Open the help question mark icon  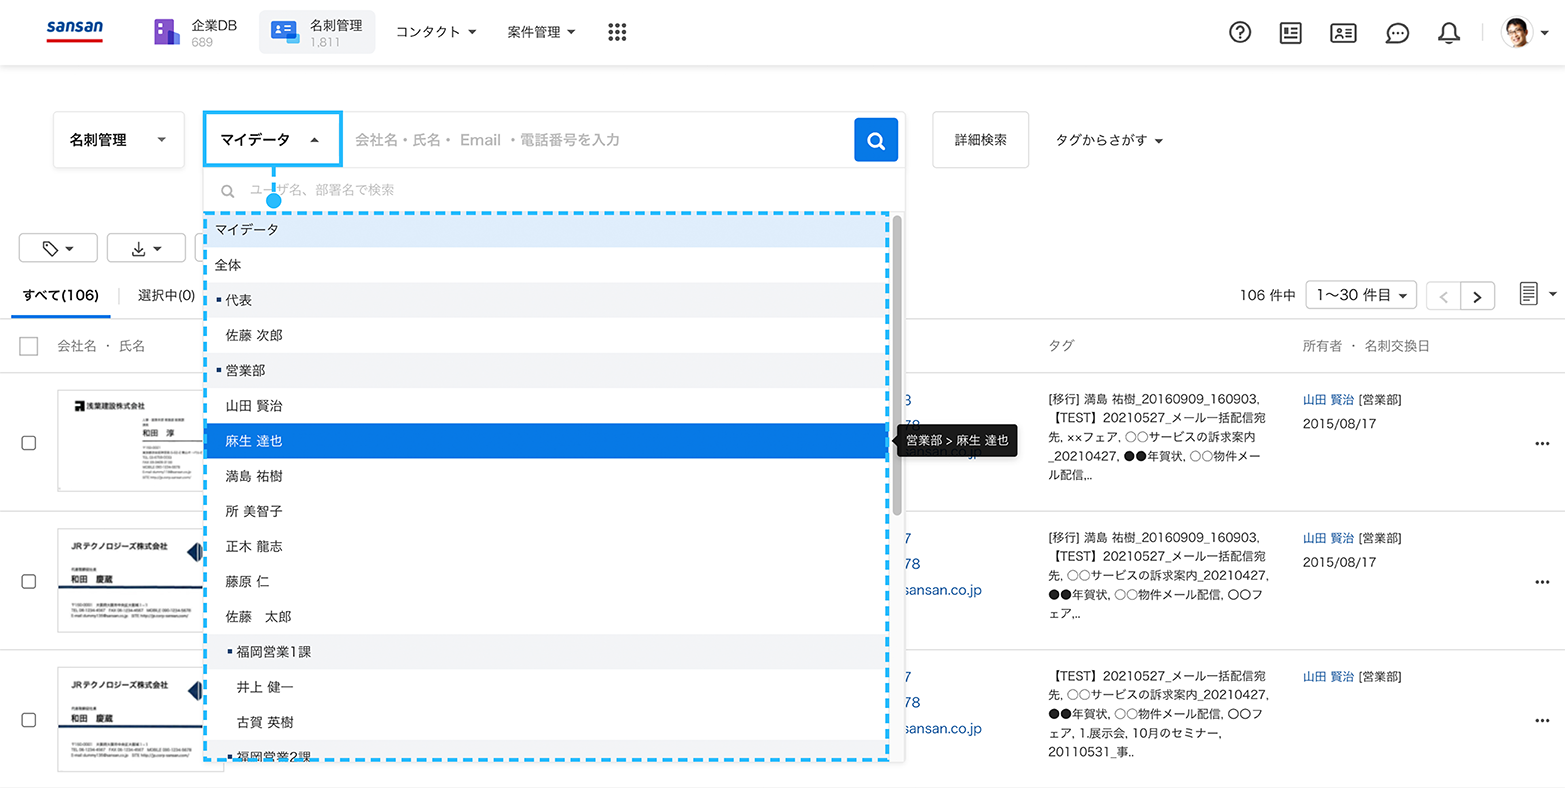1240,32
